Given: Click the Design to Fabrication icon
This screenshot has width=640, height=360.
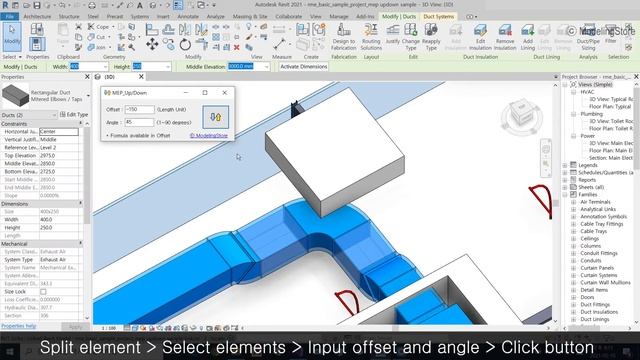Looking at the screenshot, I should (343, 37).
